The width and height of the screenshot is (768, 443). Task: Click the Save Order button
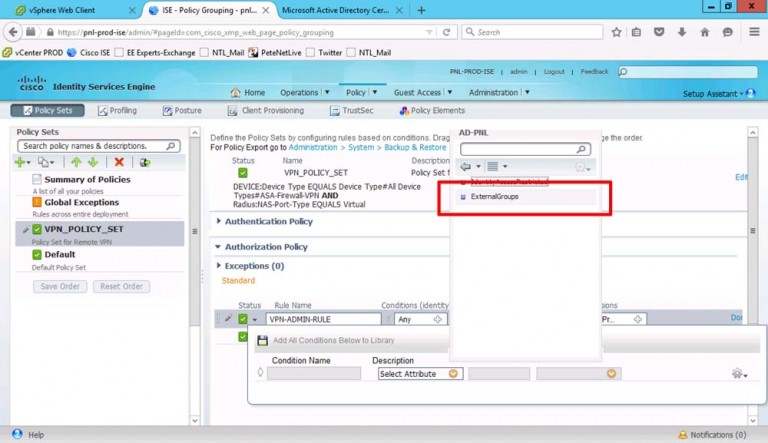[x=60, y=286]
